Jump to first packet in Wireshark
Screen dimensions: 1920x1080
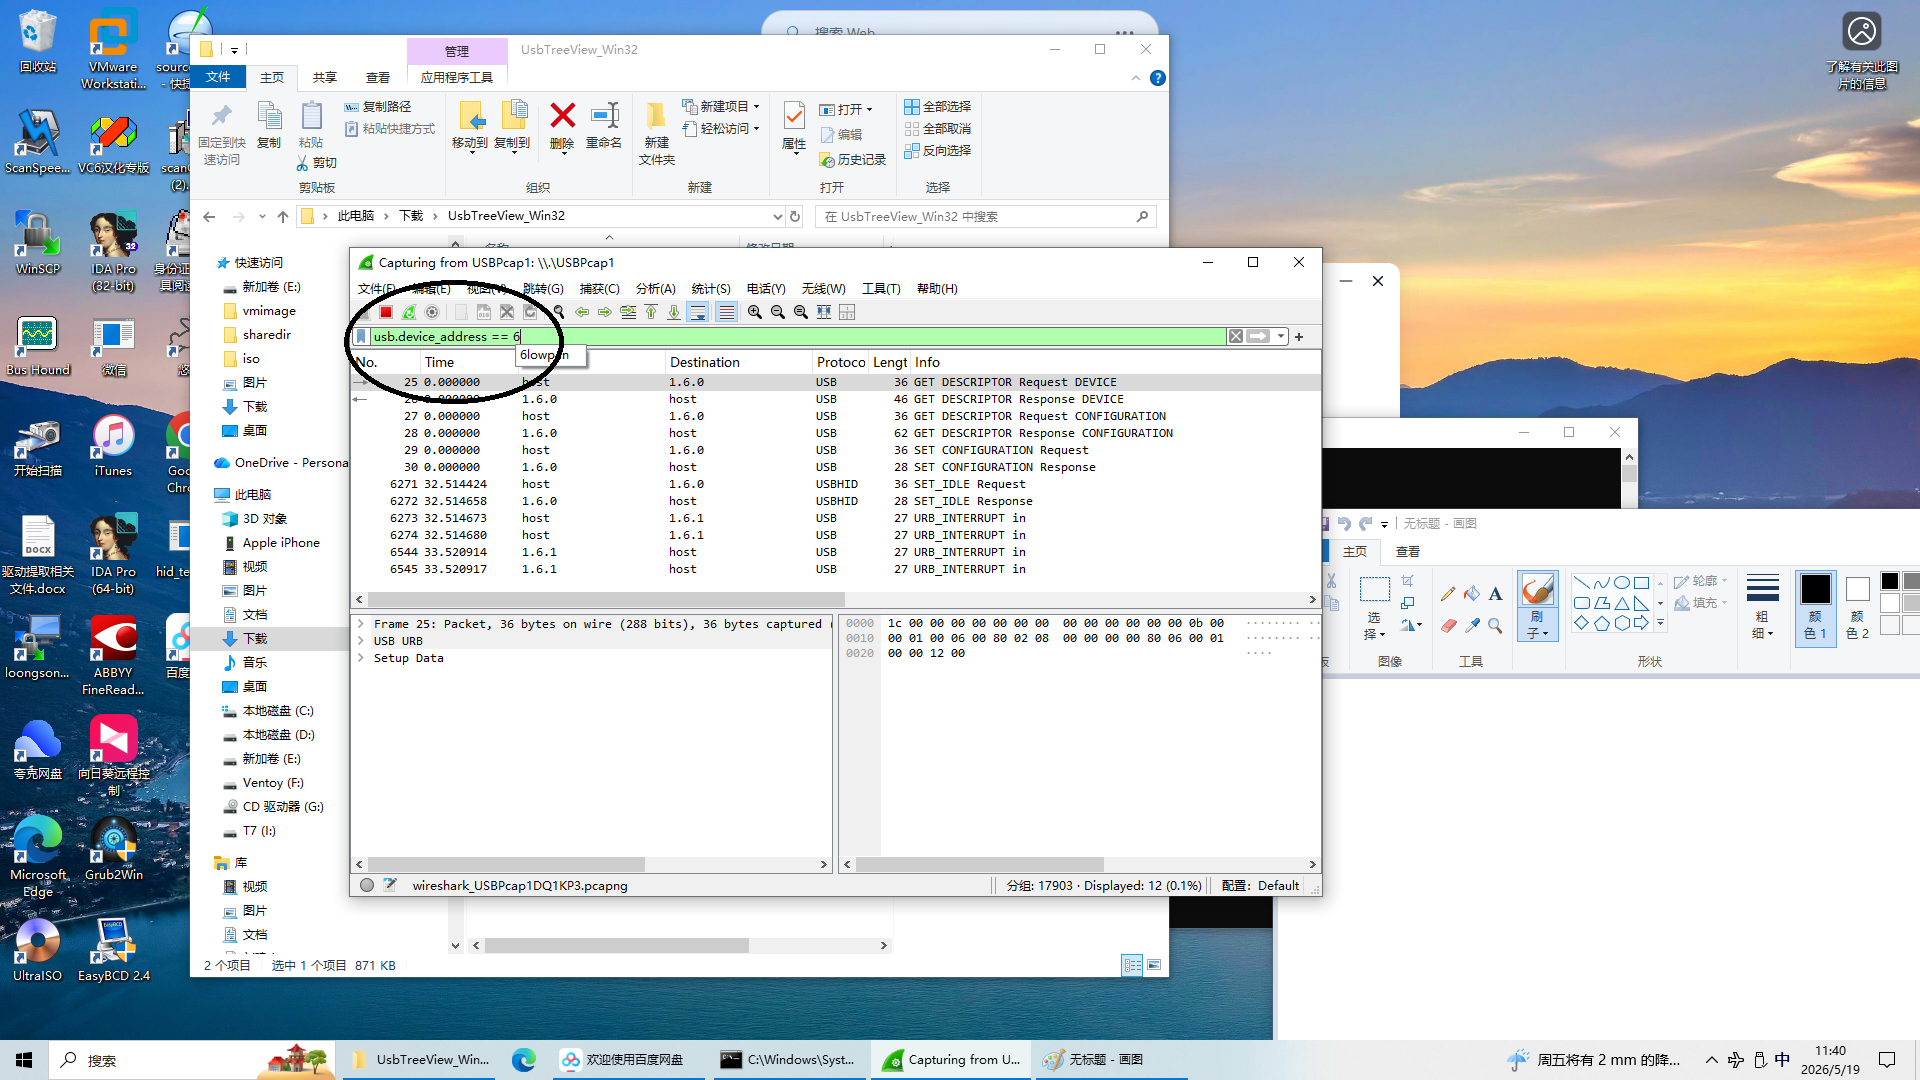click(651, 312)
